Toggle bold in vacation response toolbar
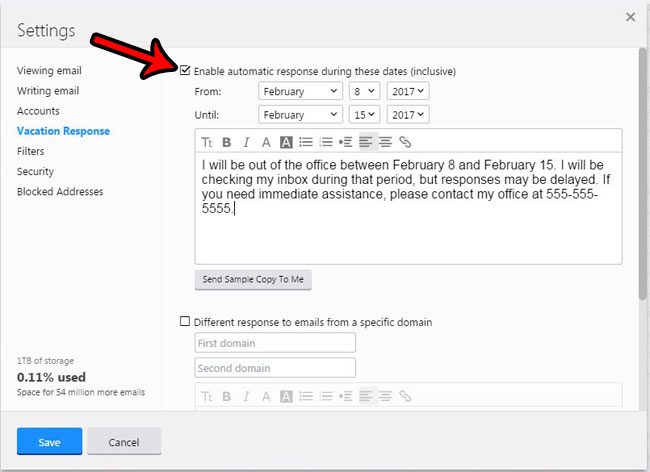The width and height of the screenshot is (650, 472). tap(226, 143)
